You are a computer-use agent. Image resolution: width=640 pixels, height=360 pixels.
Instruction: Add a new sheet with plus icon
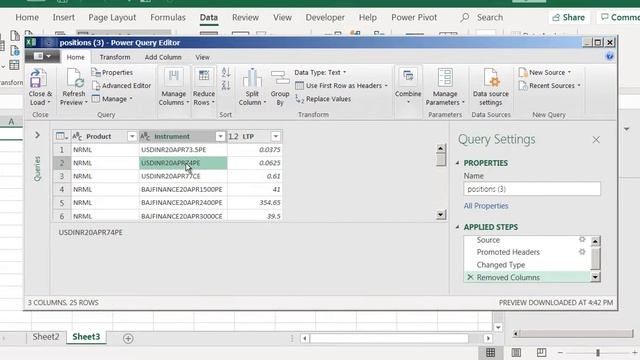pos(128,338)
